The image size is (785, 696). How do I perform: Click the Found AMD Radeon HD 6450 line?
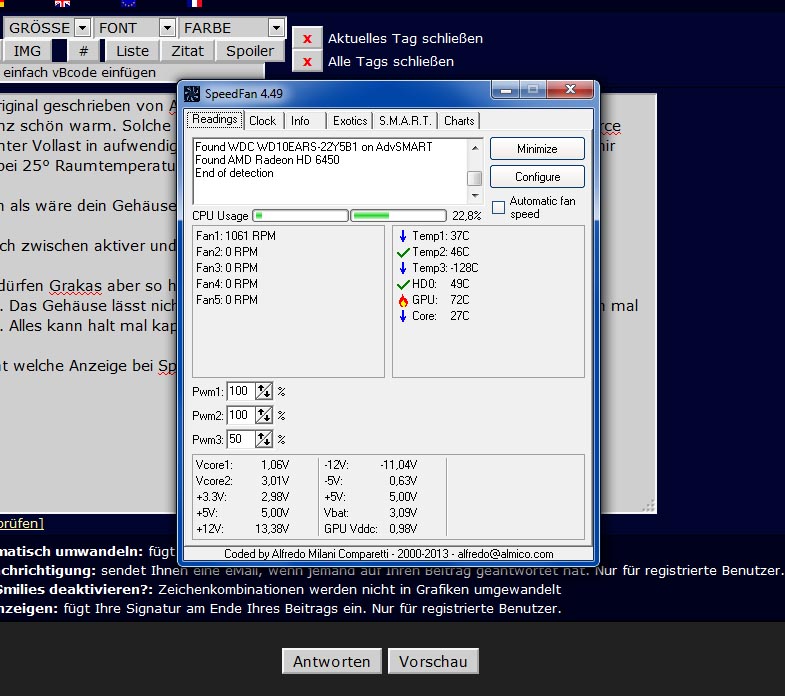pos(267,160)
